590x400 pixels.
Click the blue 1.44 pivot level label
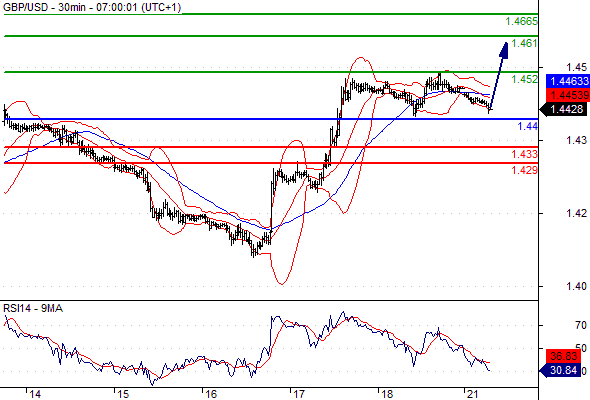click(528, 126)
